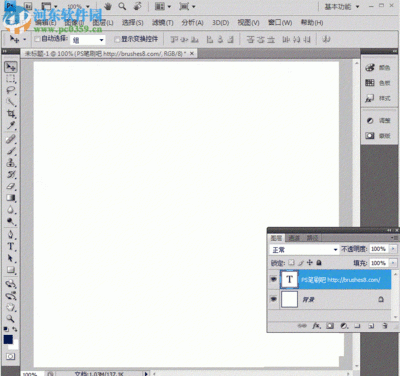Screen dimensions: 400x376
Task: Switch to the Channels tab
Action: coord(294,238)
